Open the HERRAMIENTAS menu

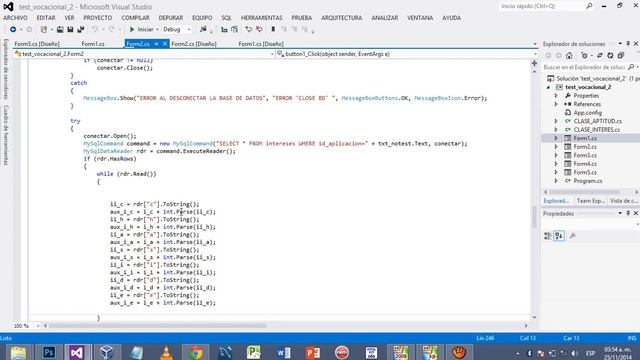[262, 18]
